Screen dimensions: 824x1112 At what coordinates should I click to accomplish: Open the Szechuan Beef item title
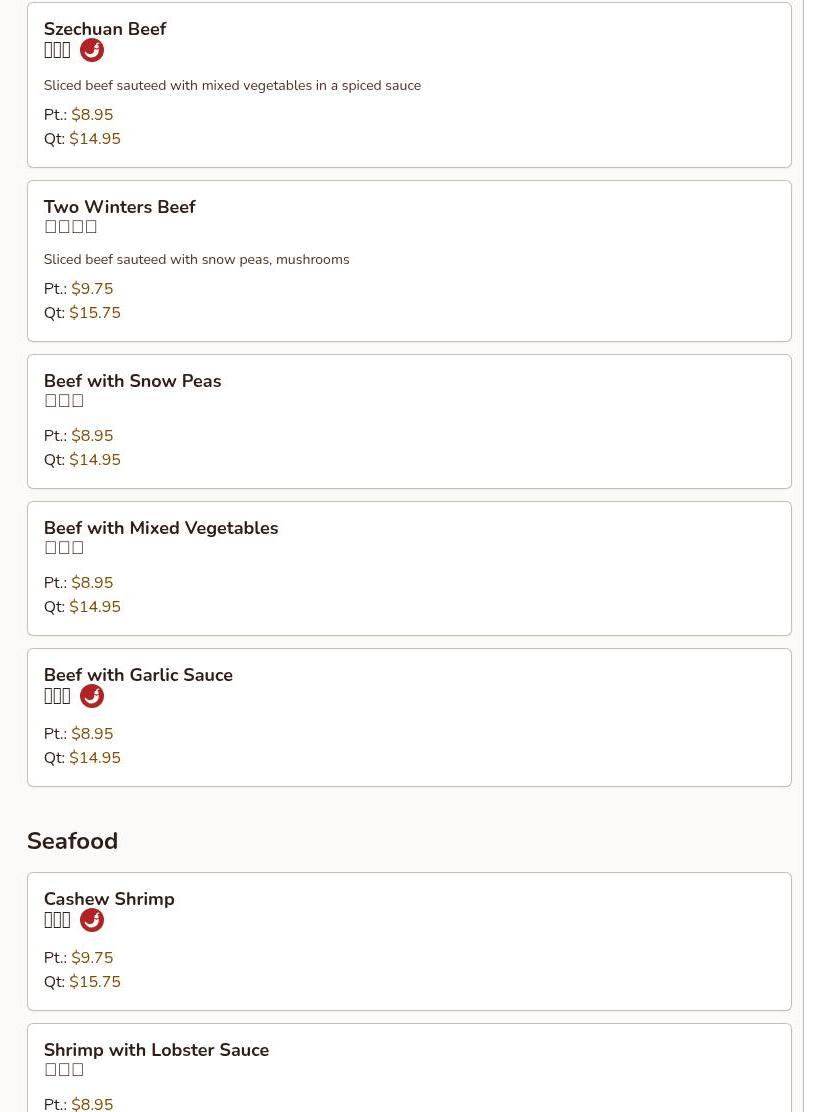click(x=105, y=29)
